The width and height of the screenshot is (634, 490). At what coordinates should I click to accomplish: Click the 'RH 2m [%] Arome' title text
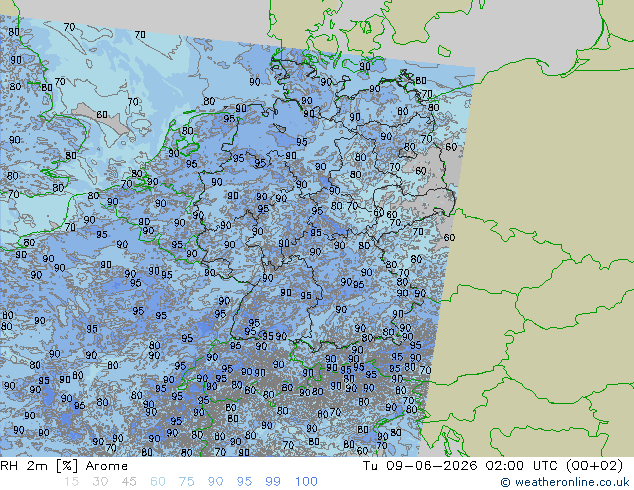tap(64, 466)
